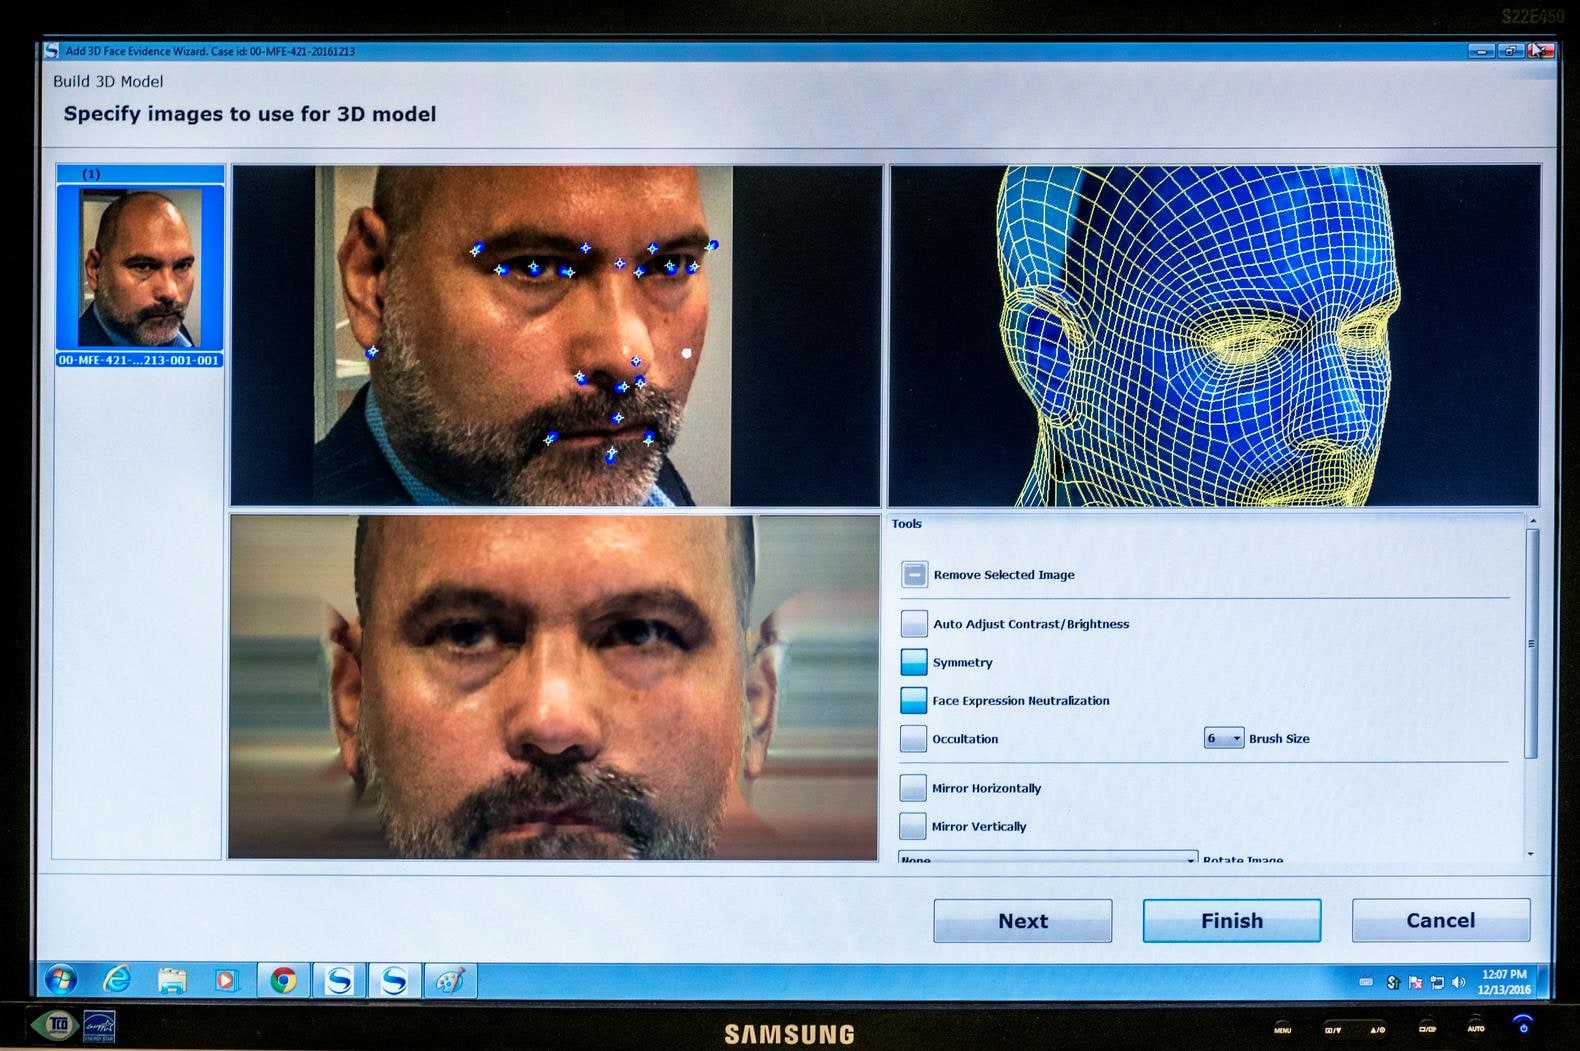Toggle the Symmetry option off
The image size is (1580, 1051).
coord(914,662)
